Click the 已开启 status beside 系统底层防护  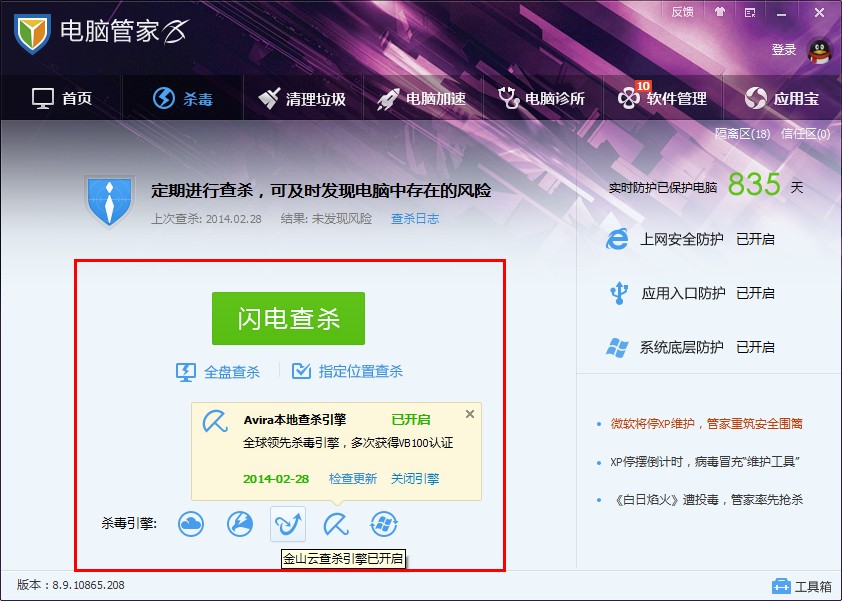[755, 347]
